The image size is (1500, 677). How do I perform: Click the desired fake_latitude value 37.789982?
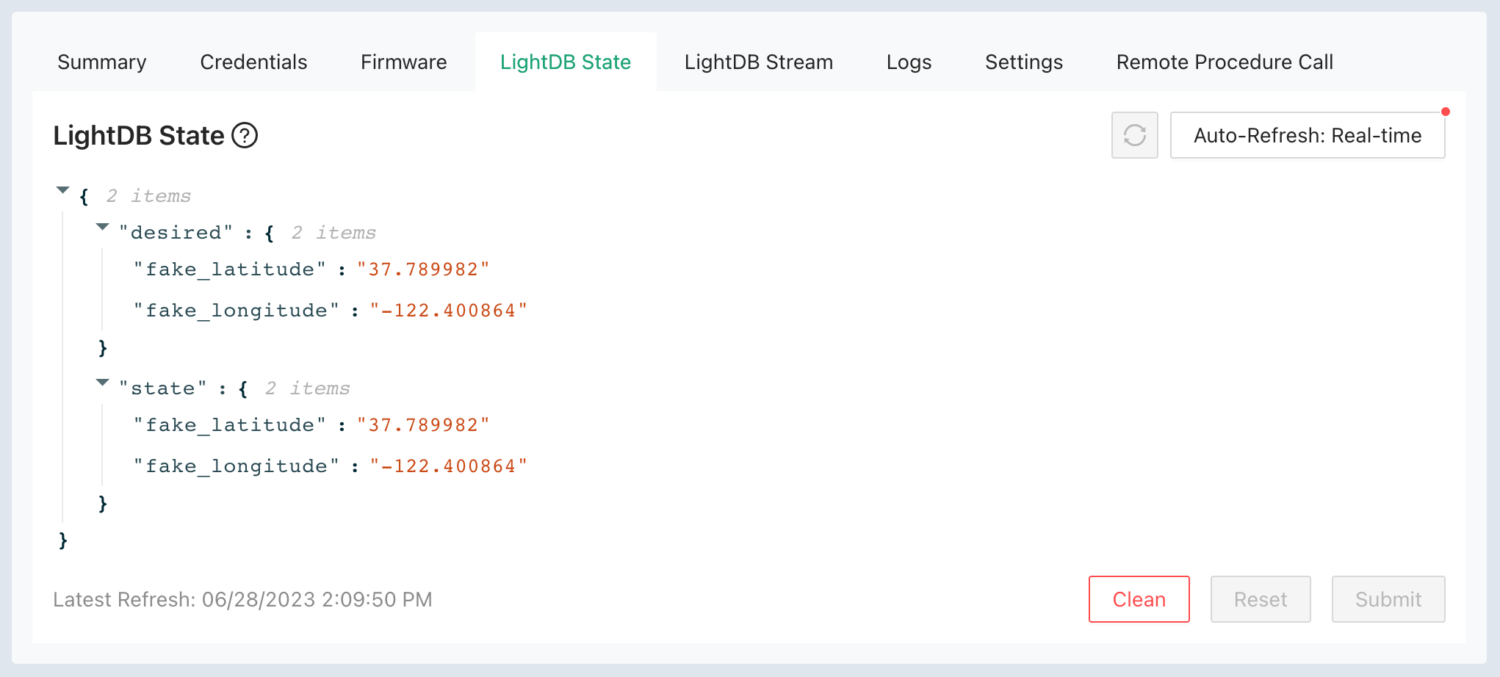click(423, 268)
